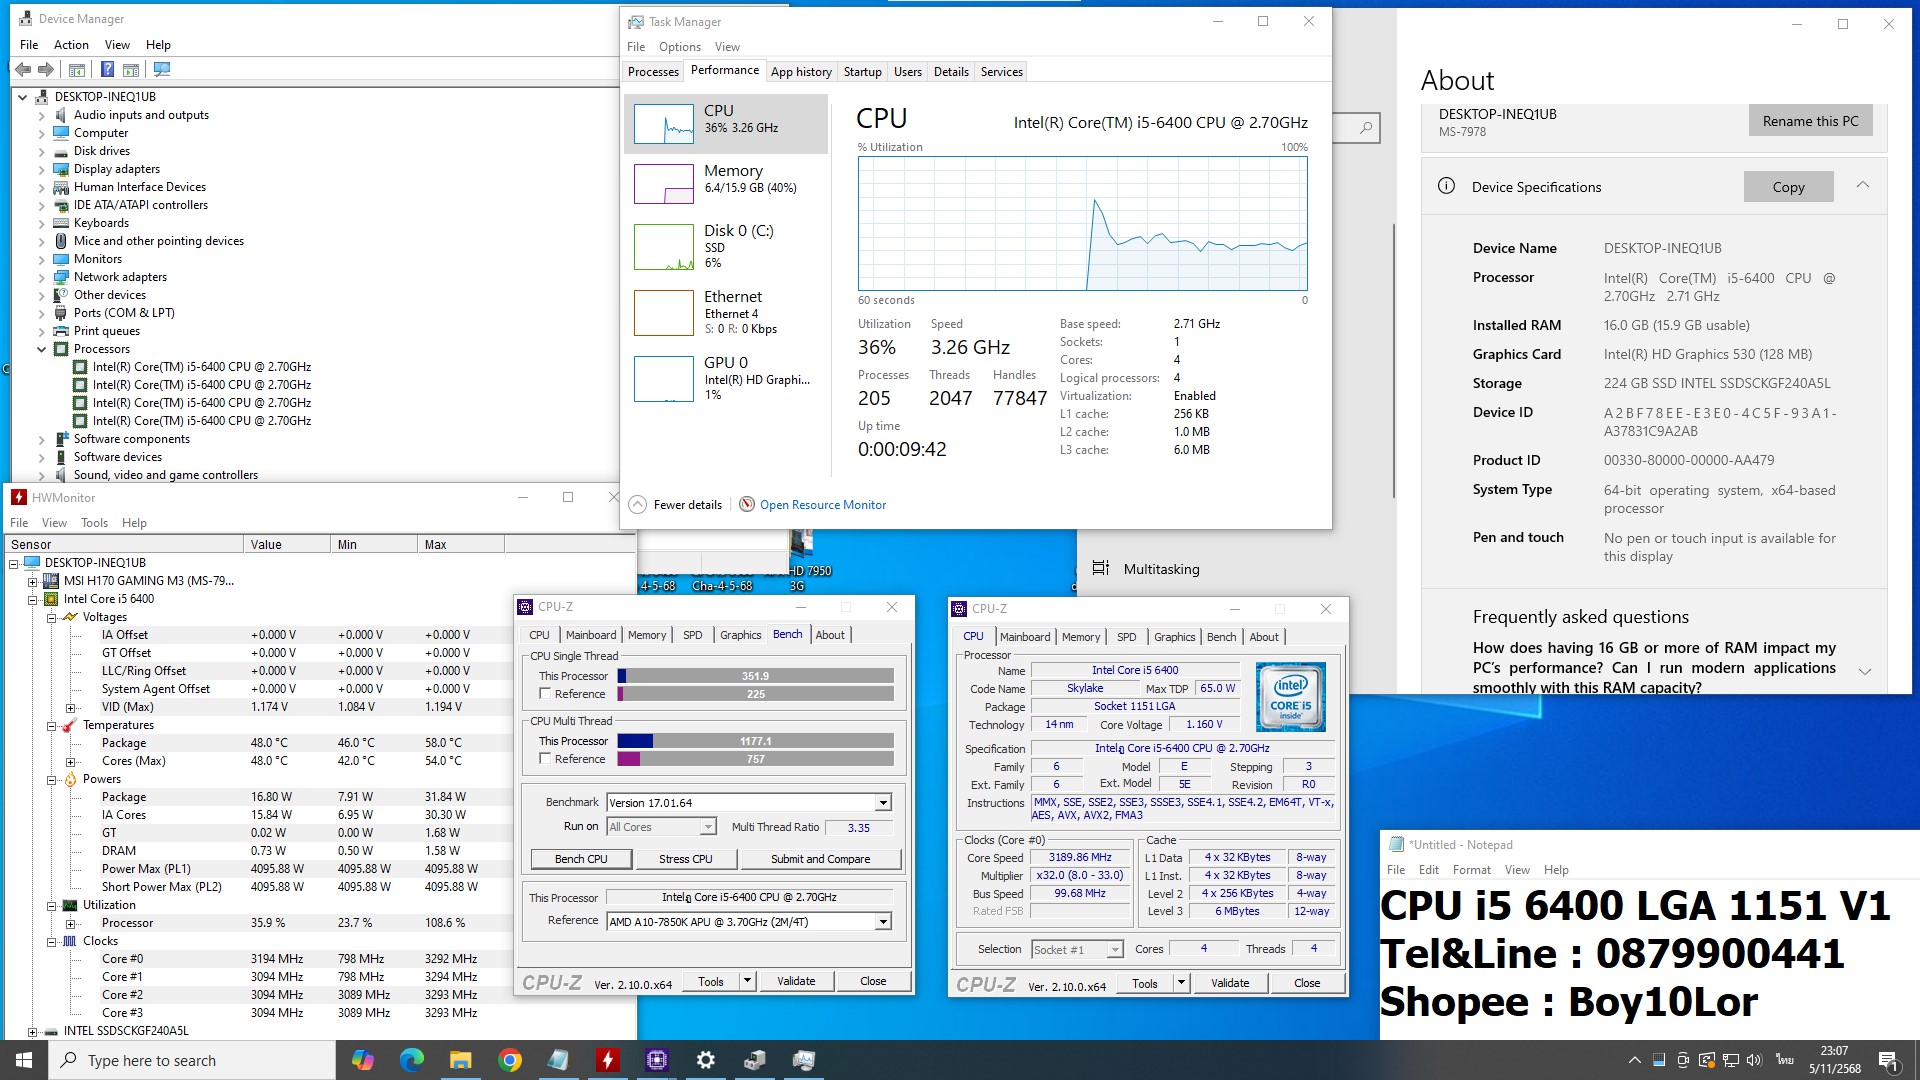Image resolution: width=1920 pixels, height=1080 pixels.
Task: Open HWMonitor from the taskbar
Action: coord(607,1060)
